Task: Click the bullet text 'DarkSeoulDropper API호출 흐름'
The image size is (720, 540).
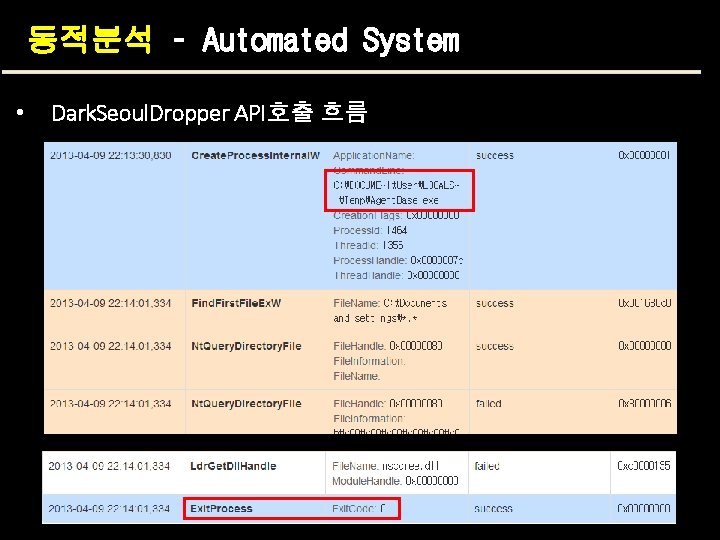Action: coord(209,112)
